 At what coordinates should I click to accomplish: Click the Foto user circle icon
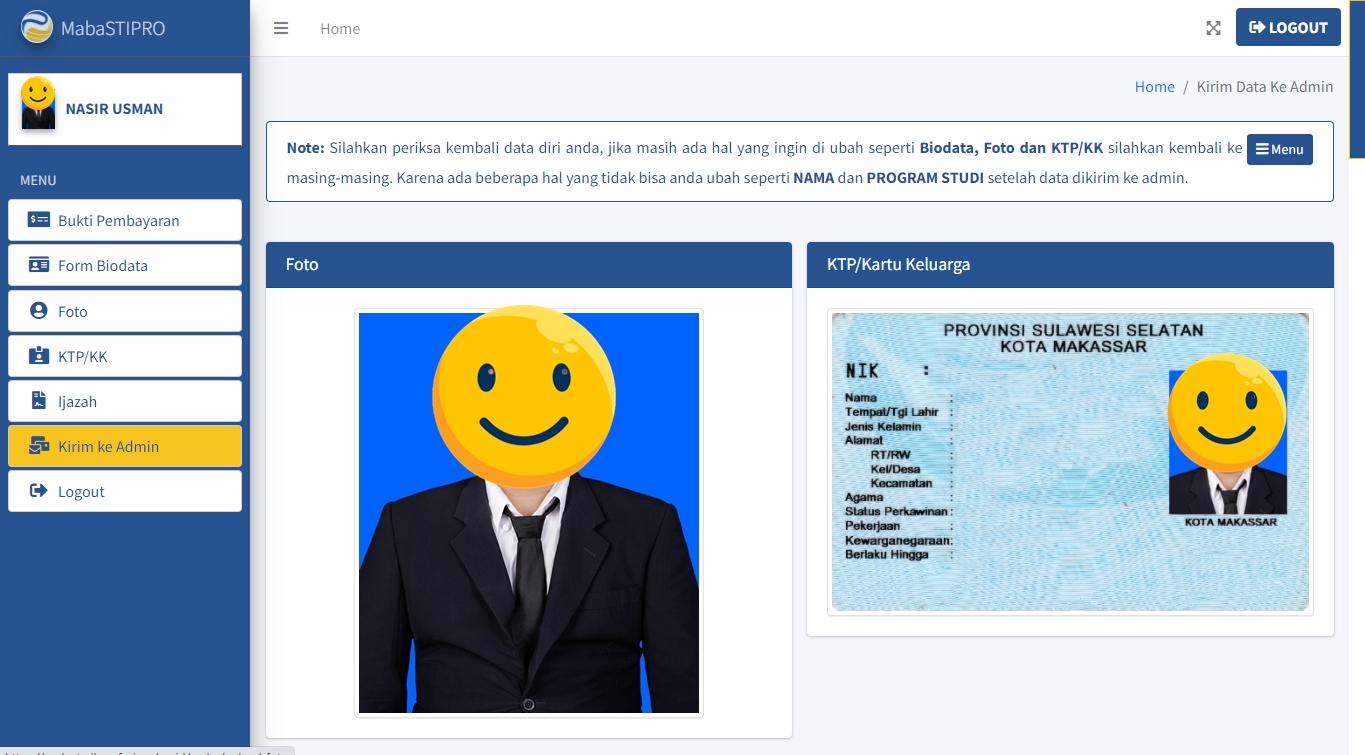39,311
